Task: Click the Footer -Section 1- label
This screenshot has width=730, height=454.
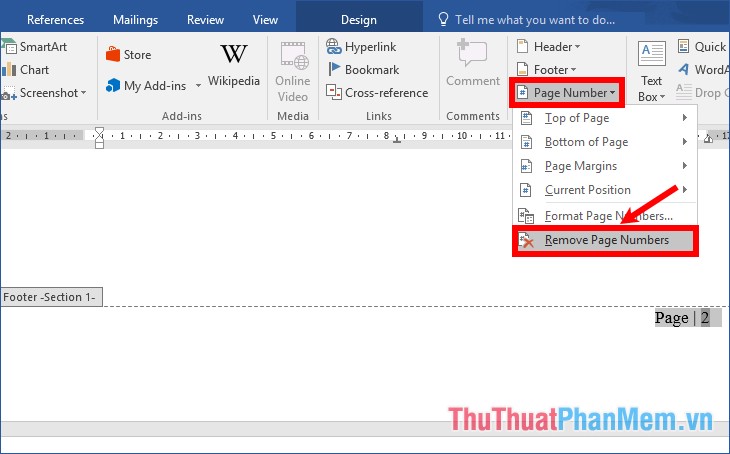Action: (51, 297)
